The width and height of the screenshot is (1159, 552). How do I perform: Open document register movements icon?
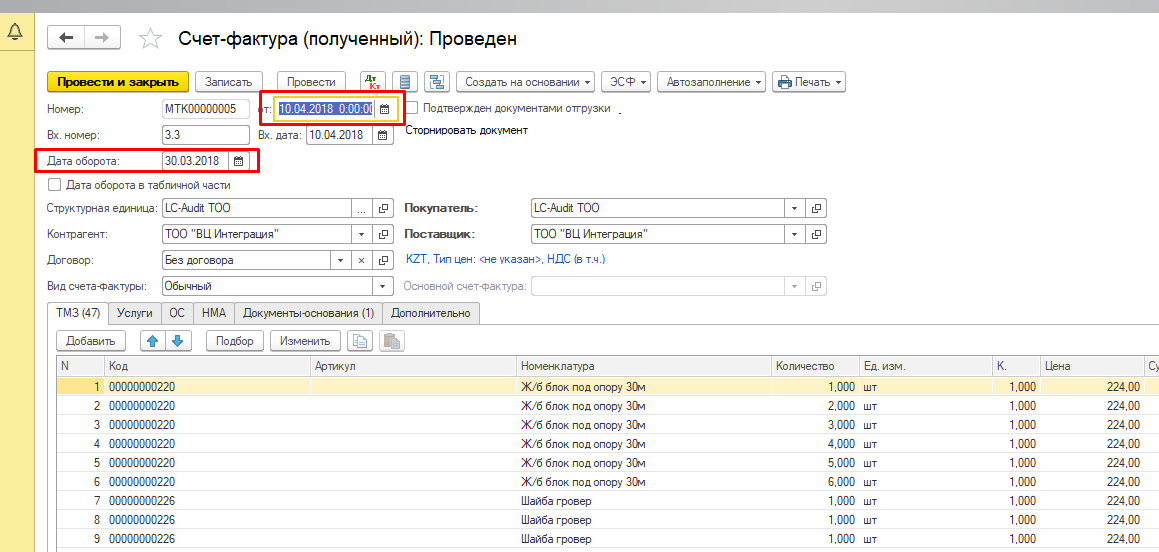pos(405,81)
